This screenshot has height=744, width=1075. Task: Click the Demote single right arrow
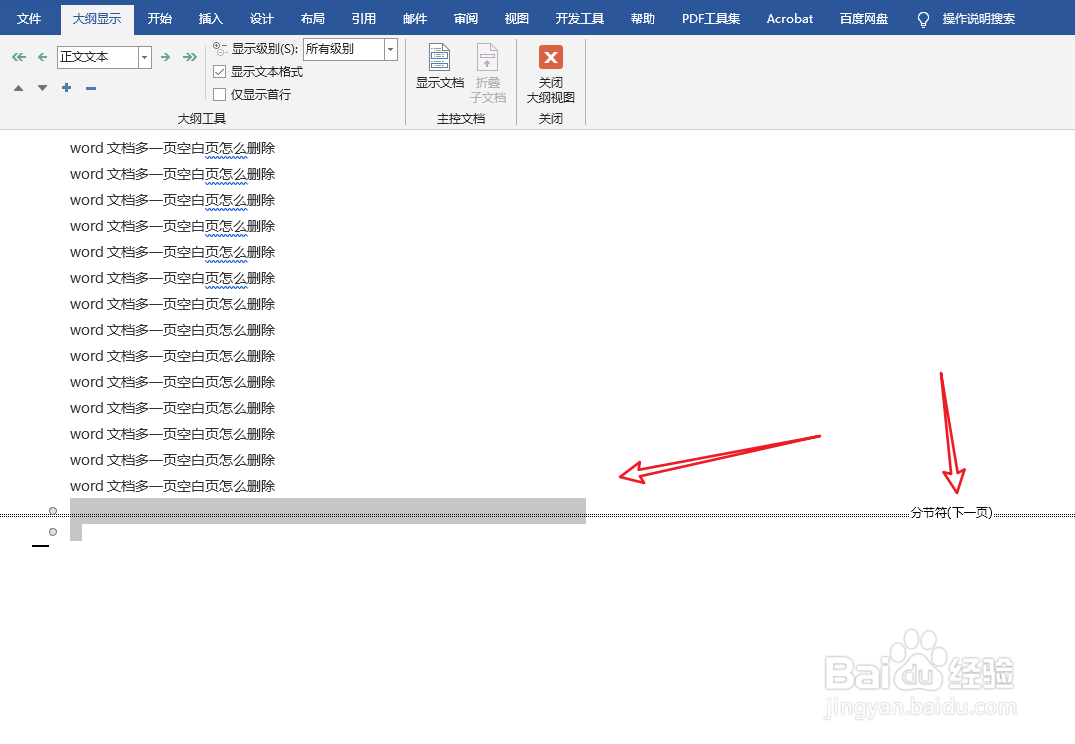(165, 57)
